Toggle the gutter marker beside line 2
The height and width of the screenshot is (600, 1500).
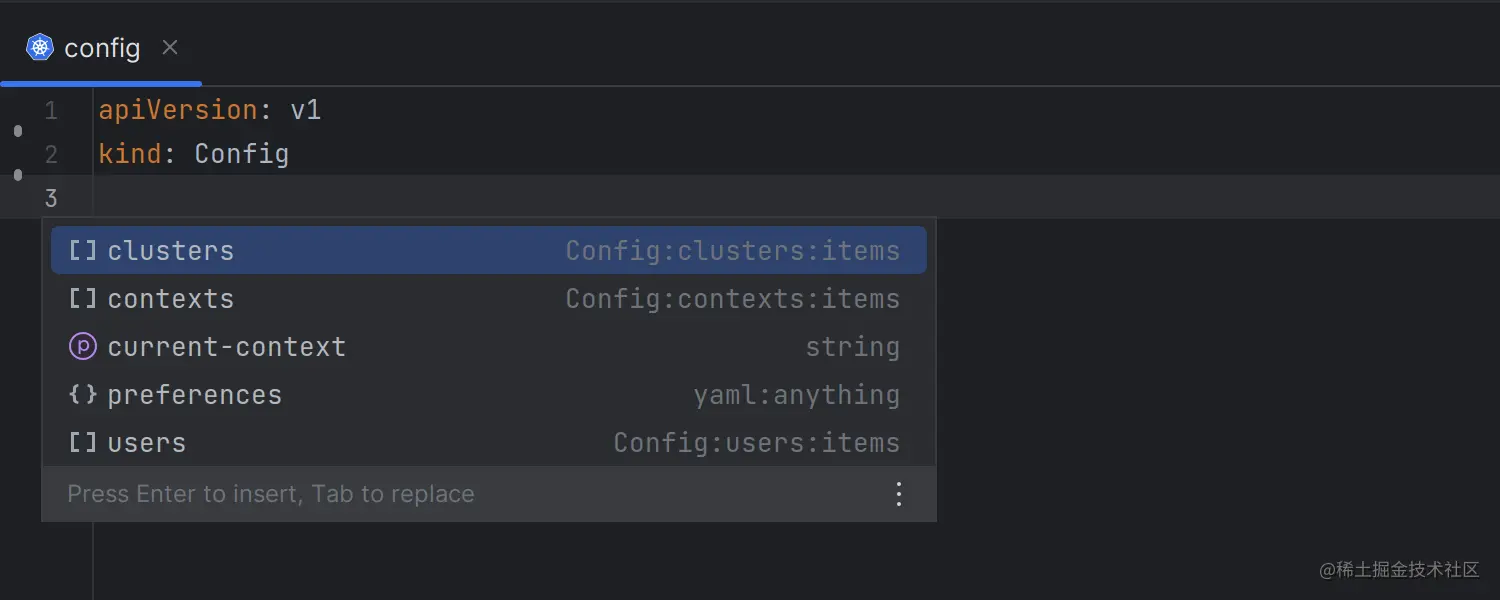[x=17, y=174]
